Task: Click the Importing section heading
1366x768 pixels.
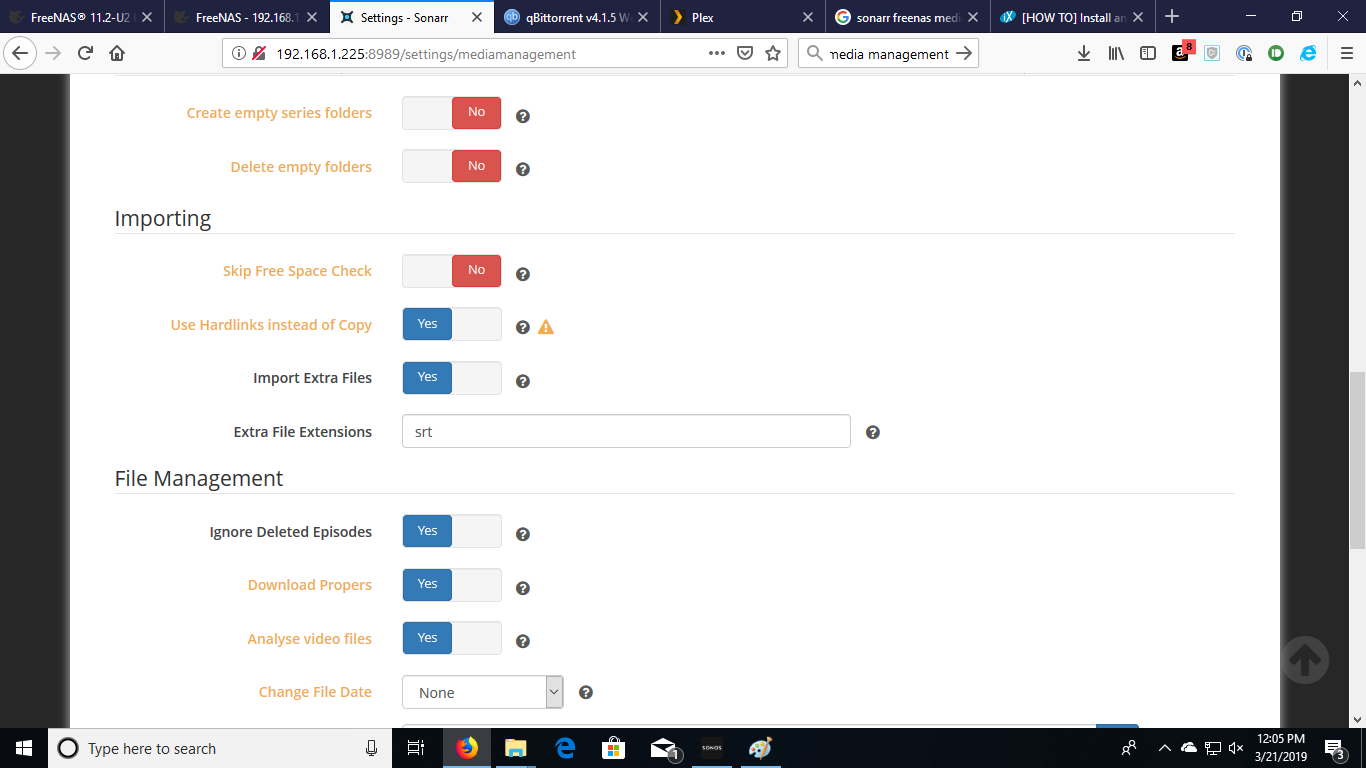Action: [x=163, y=219]
